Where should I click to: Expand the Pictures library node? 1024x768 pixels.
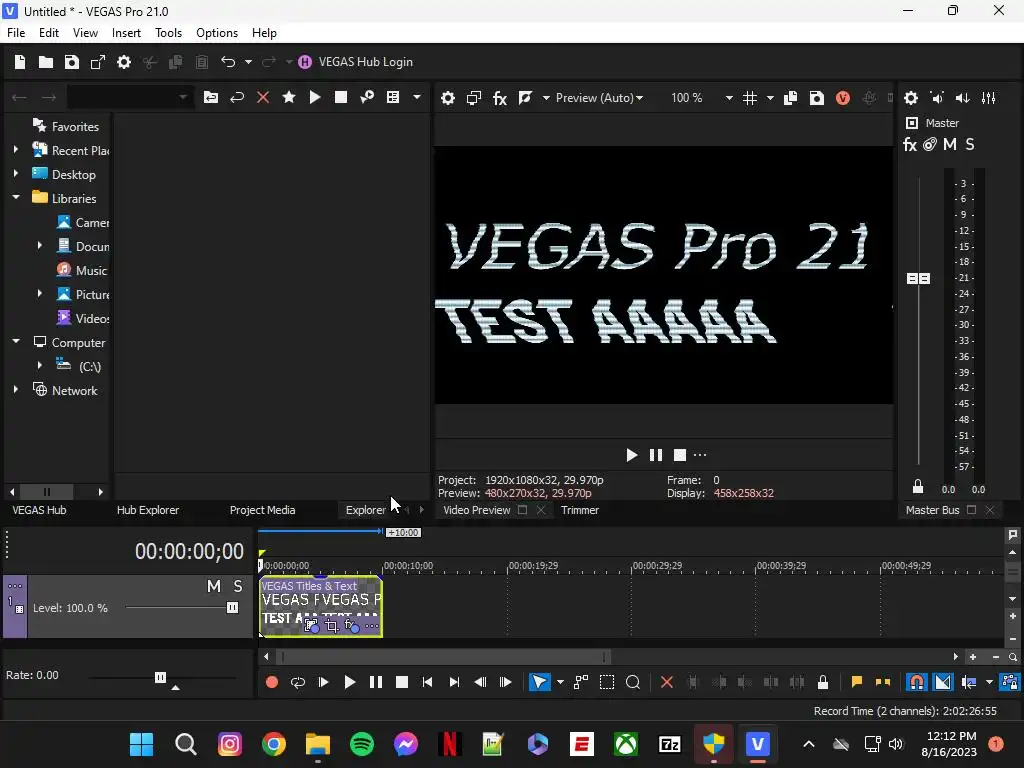(x=40, y=294)
